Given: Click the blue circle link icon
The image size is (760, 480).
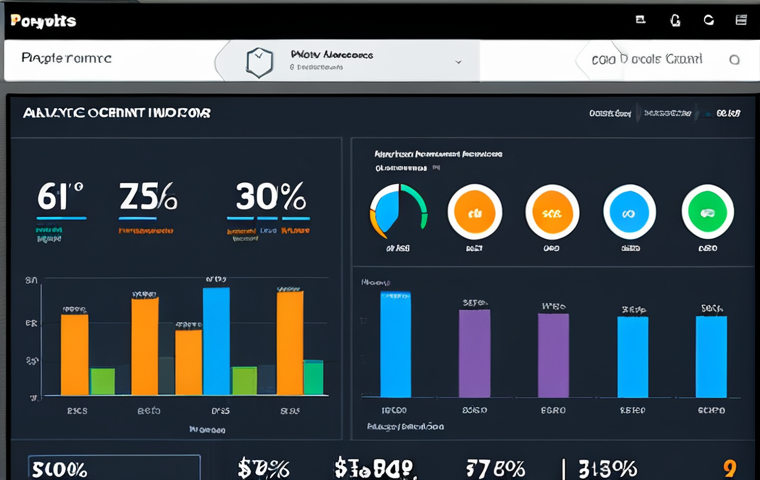Looking at the screenshot, I should 630,212.
